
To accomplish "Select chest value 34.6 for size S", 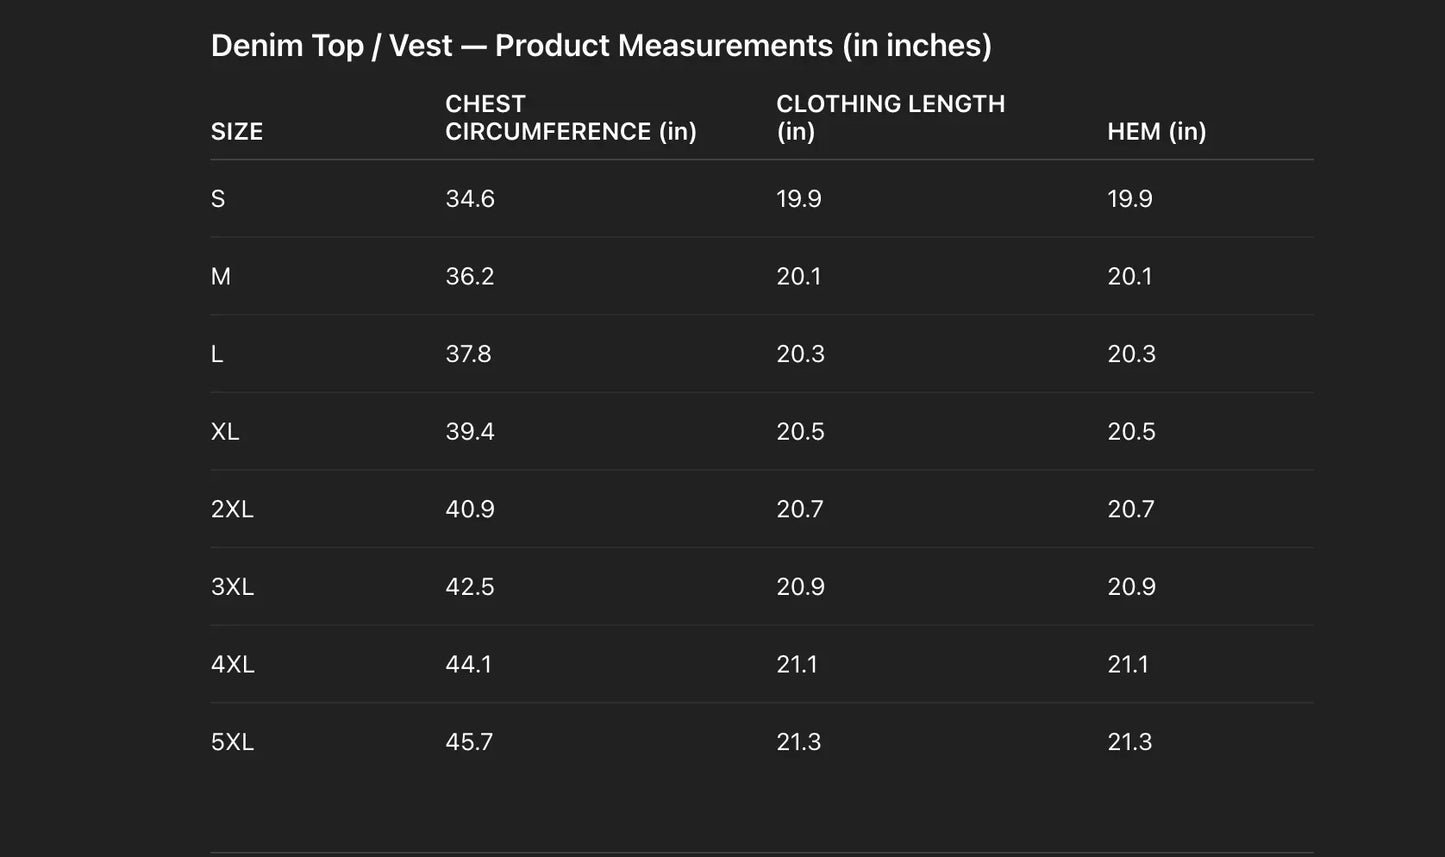I will click(x=470, y=199).
